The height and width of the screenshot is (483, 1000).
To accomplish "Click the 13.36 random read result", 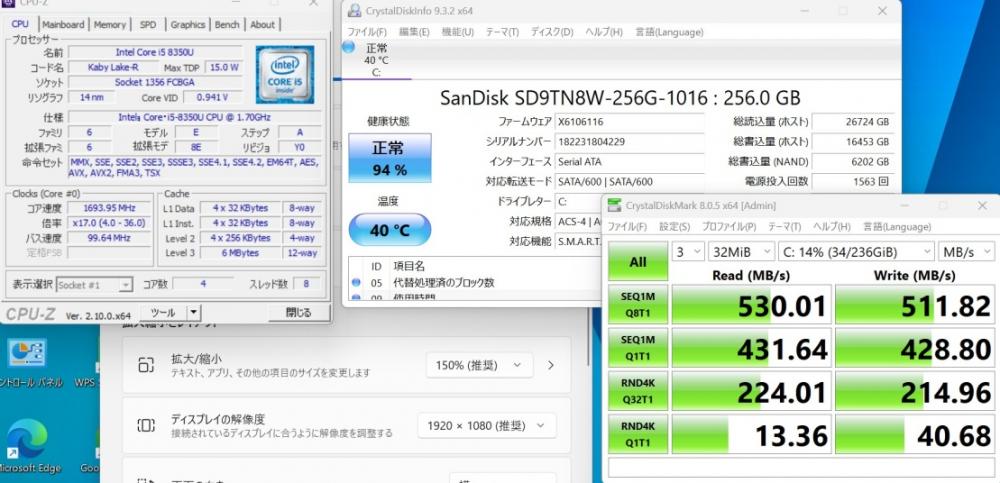I will coord(752,434).
